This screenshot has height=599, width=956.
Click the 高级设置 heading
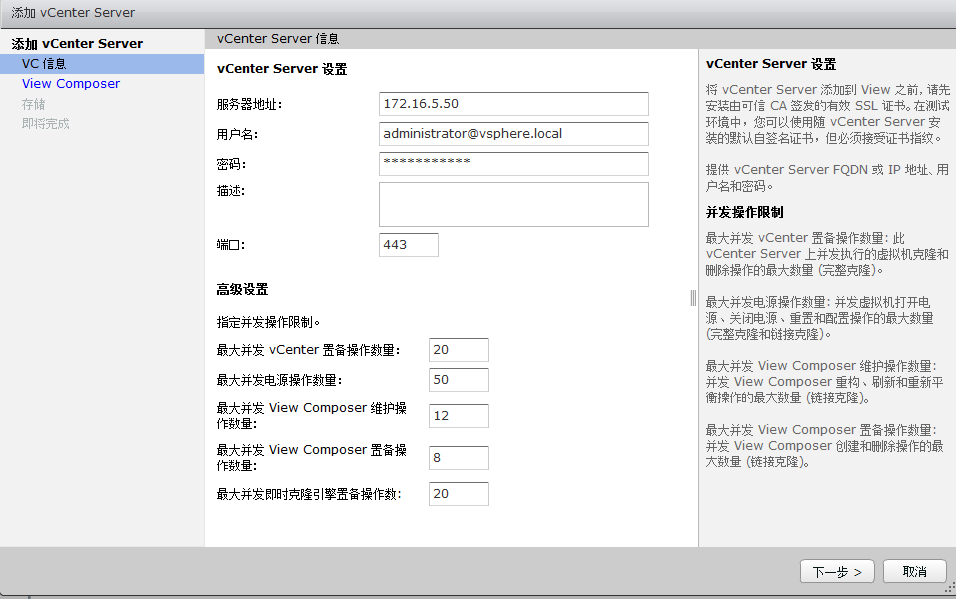coord(242,289)
